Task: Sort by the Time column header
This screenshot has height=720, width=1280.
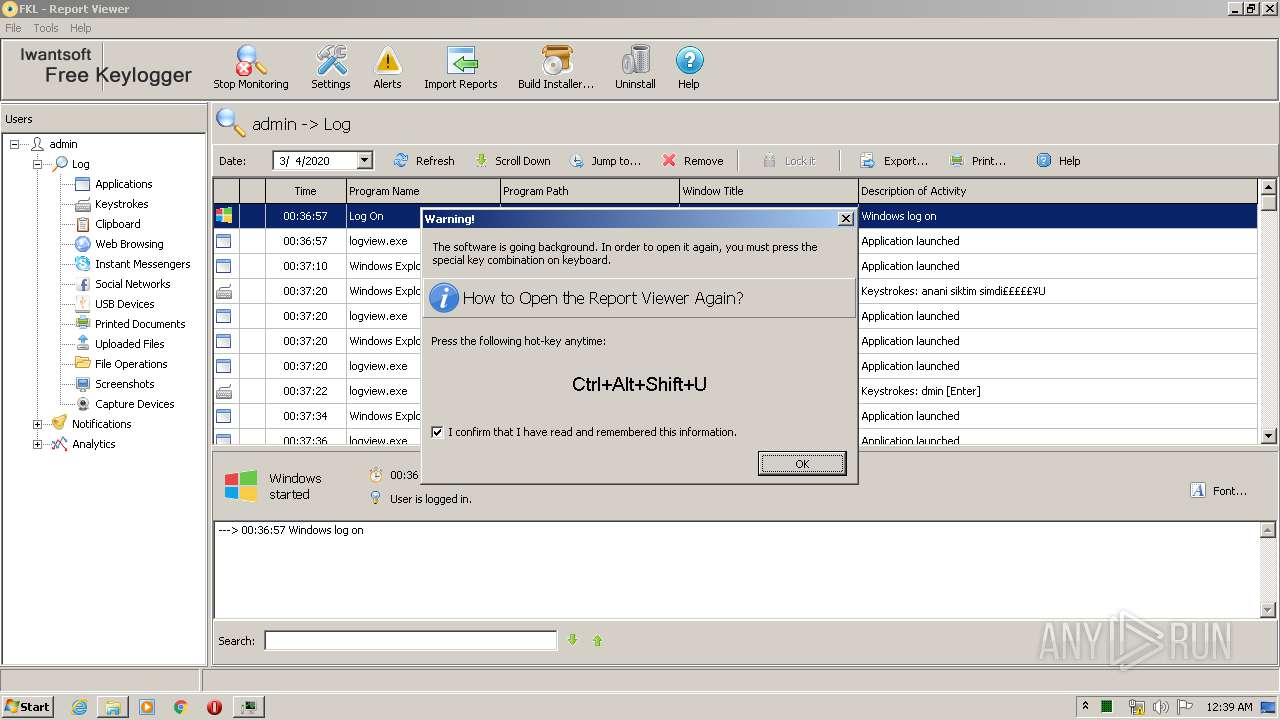Action: point(305,191)
